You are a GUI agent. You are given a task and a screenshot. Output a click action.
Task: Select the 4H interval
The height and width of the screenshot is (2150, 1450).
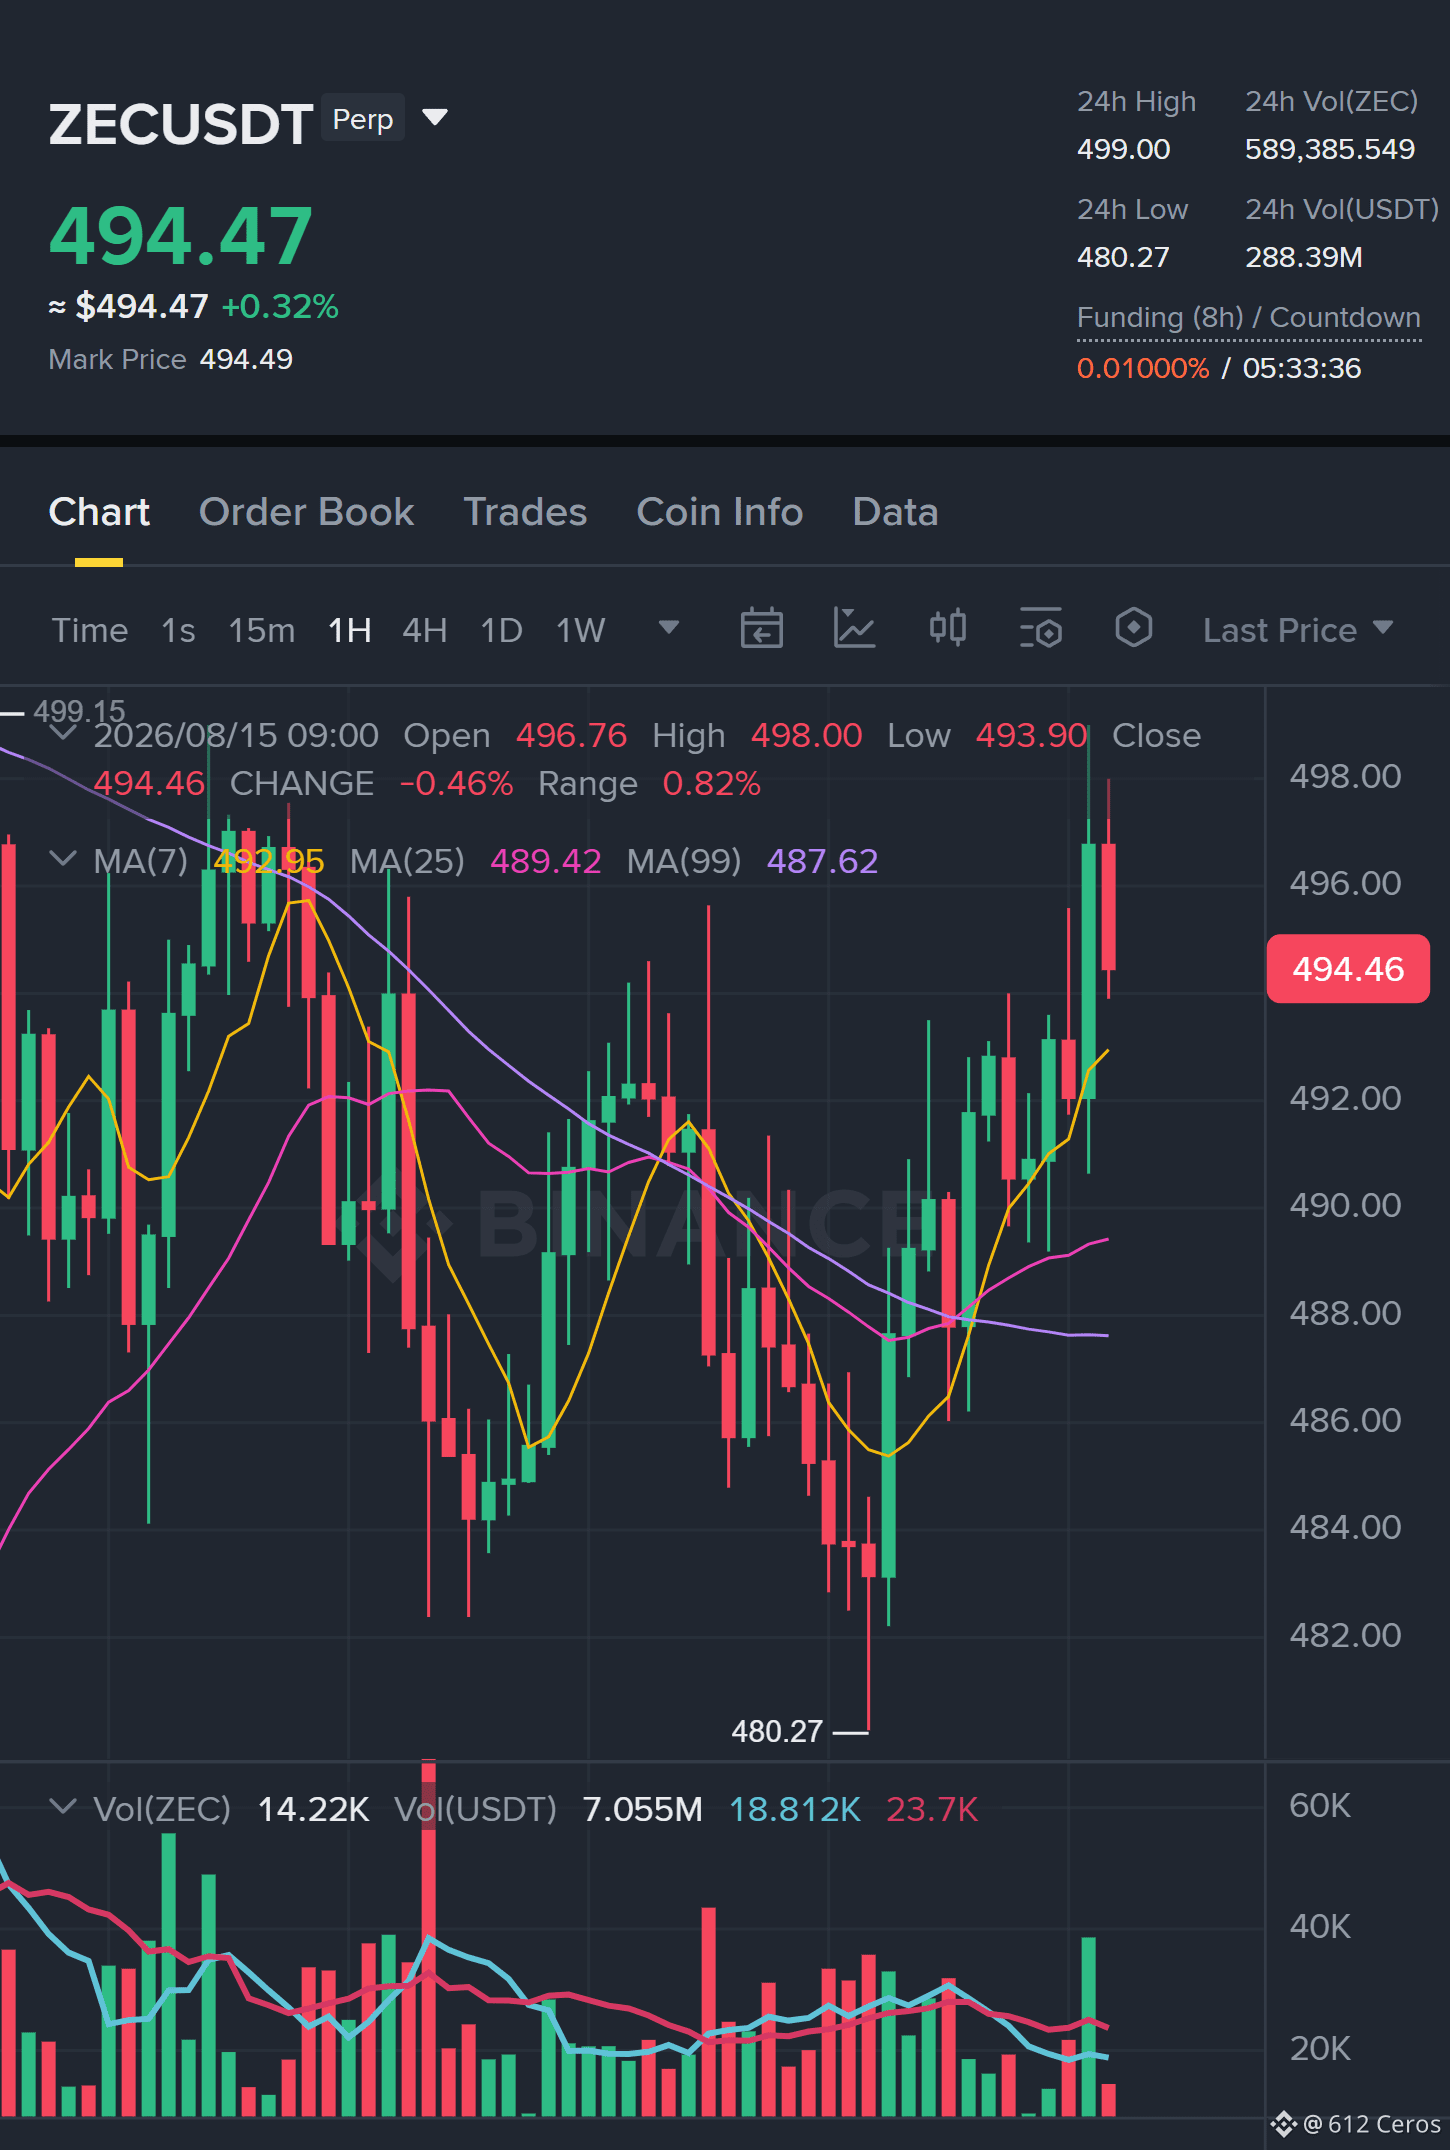click(425, 630)
